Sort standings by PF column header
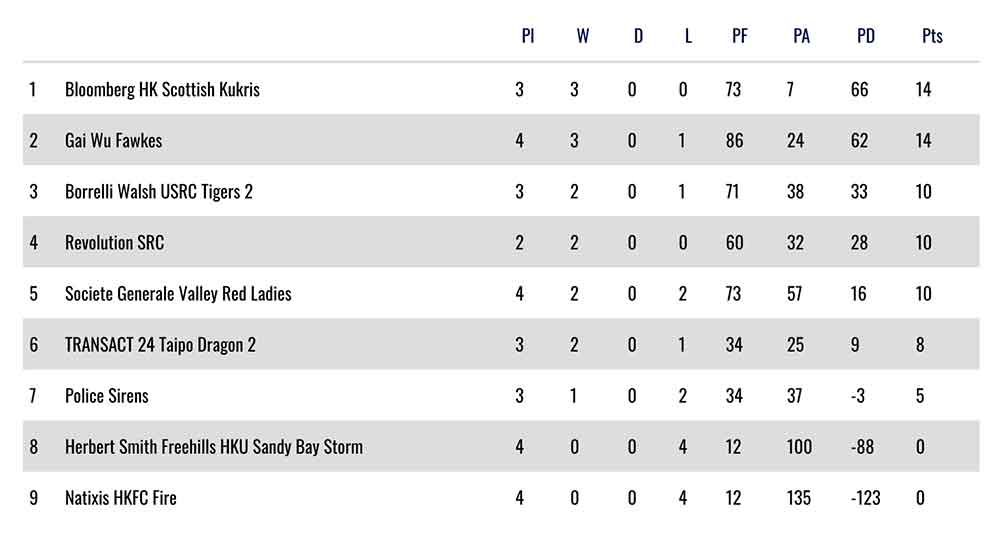Image resolution: width=1000 pixels, height=536 pixels. pos(739,37)
